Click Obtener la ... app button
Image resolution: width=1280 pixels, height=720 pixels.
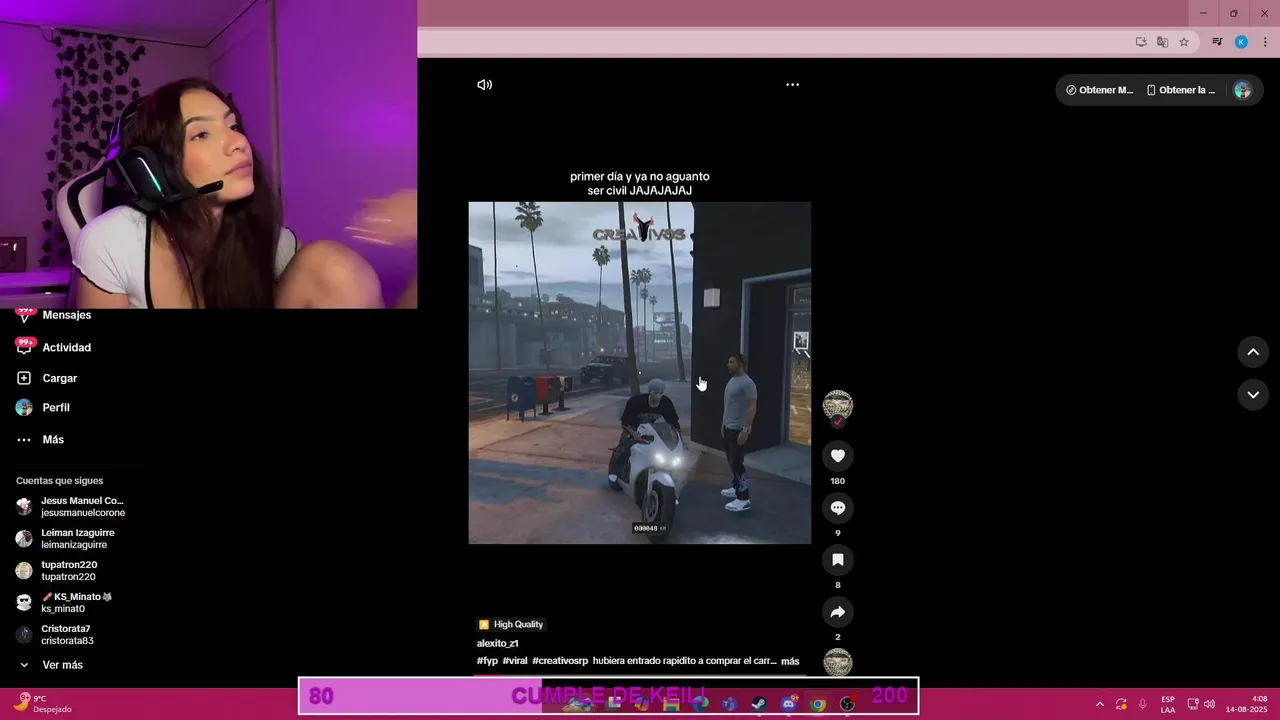pos(1181,90)
